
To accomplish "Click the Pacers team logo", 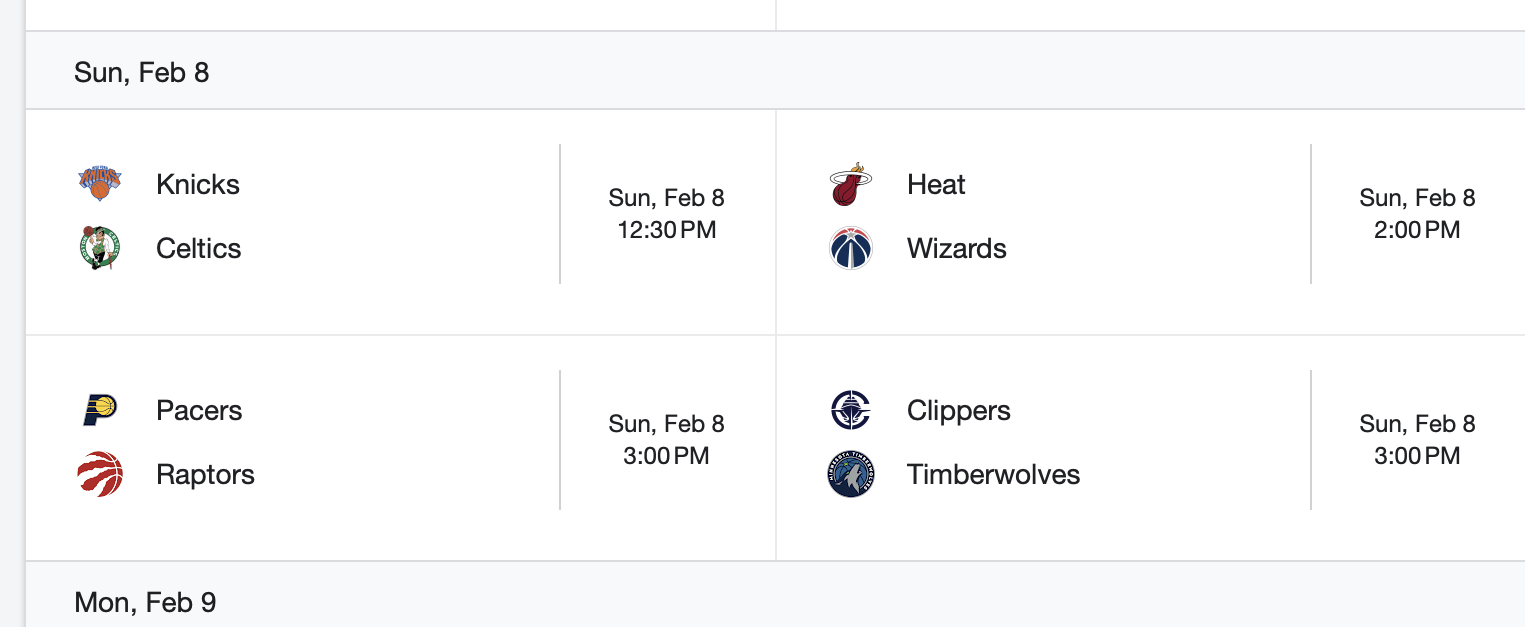I will (x=100, y=410).
